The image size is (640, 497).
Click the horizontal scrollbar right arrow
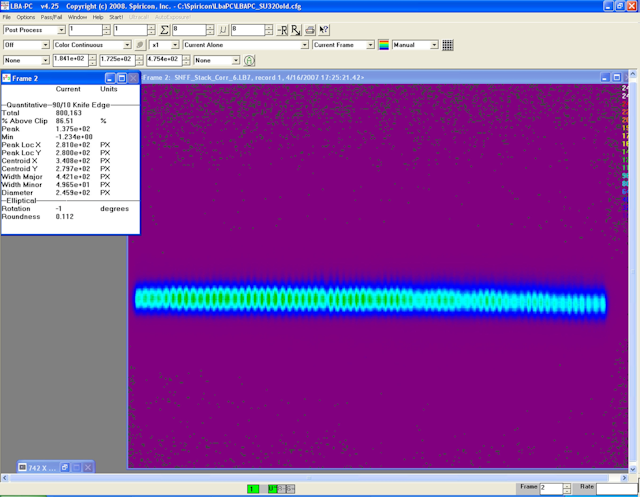[624, 478]
